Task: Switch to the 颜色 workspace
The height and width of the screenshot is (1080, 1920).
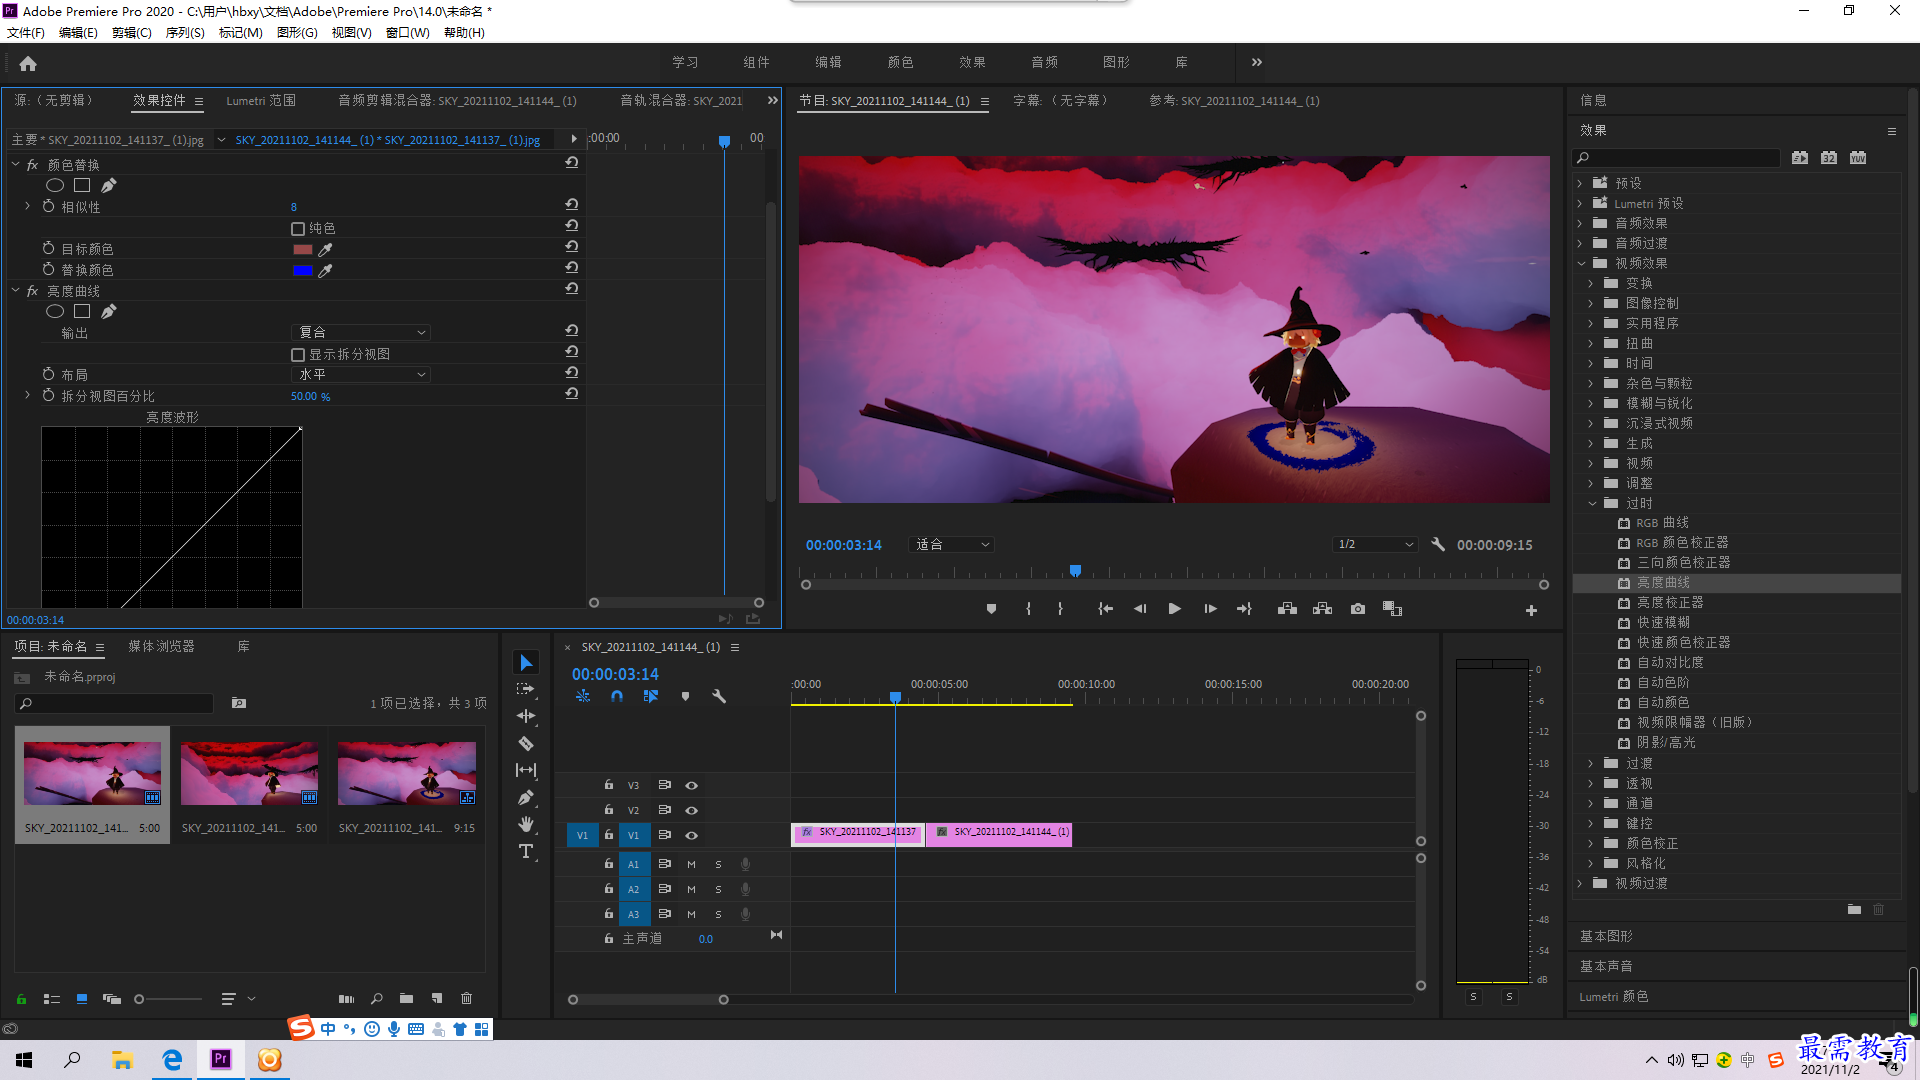Action: pos(900,62)
